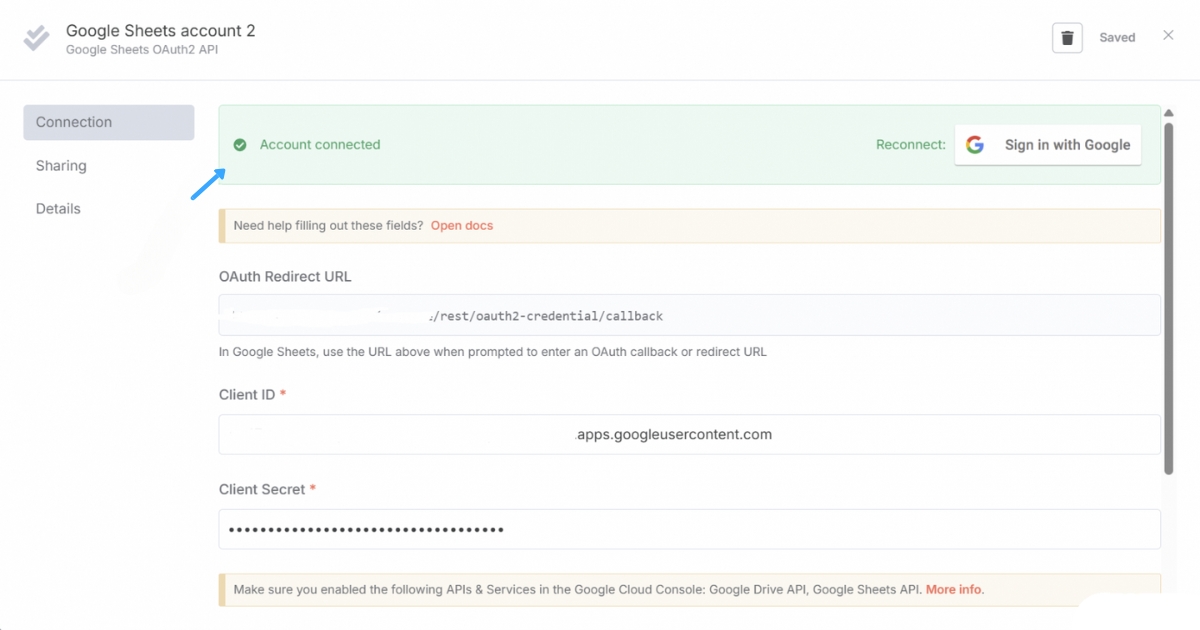
Task: Click the Saved status label
Action: [x=1117, y=37]
